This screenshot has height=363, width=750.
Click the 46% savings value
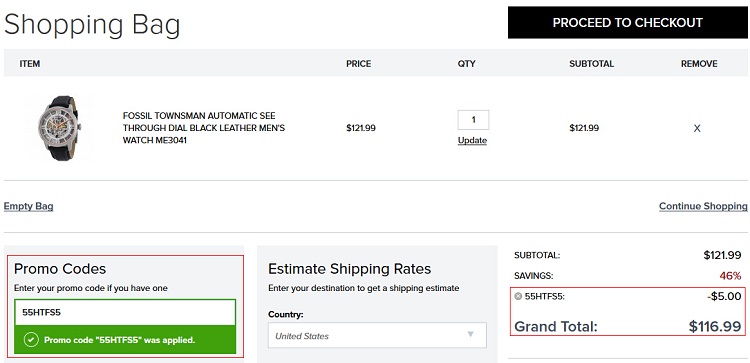tap(730, 276)
